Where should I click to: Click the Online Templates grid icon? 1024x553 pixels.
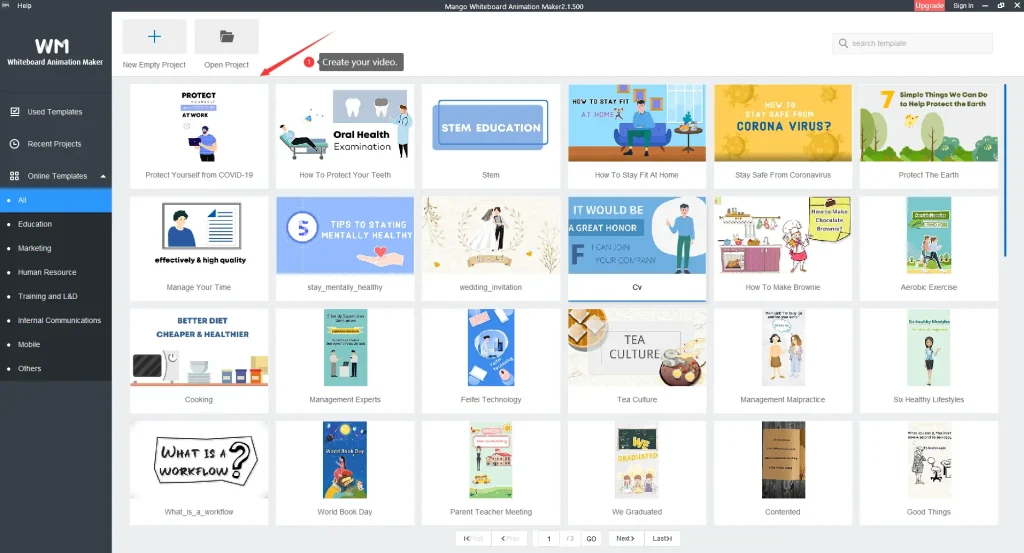coord(14,176)
